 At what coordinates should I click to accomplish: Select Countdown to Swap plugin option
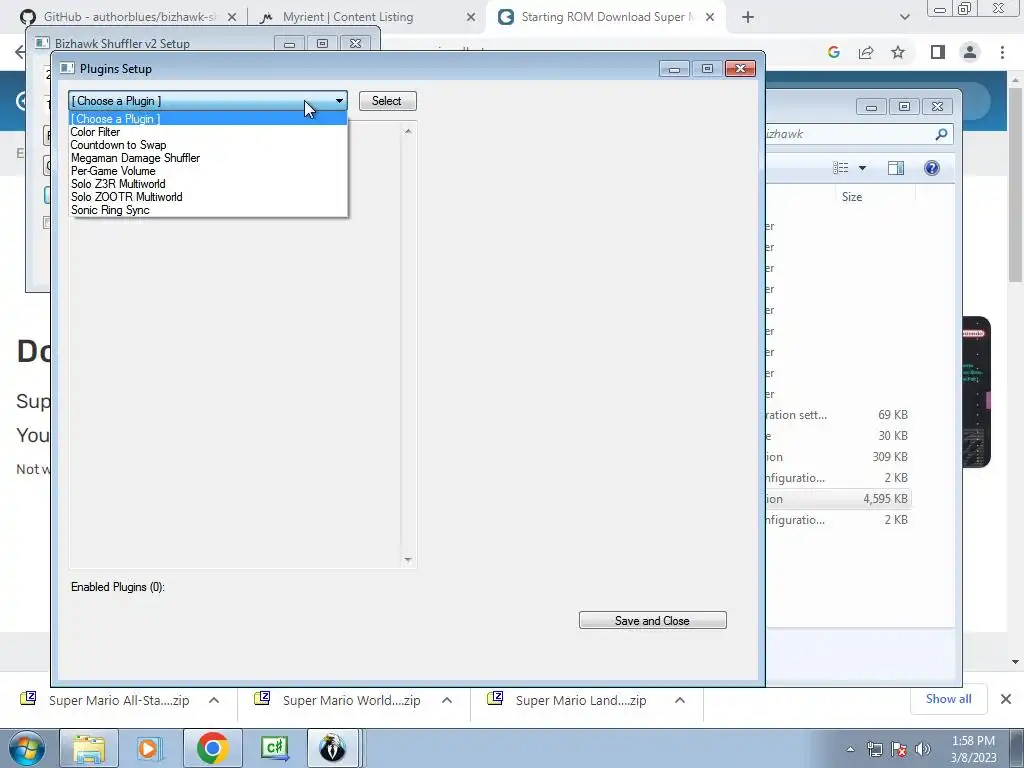pyautogui.click(x=208, y=145)
